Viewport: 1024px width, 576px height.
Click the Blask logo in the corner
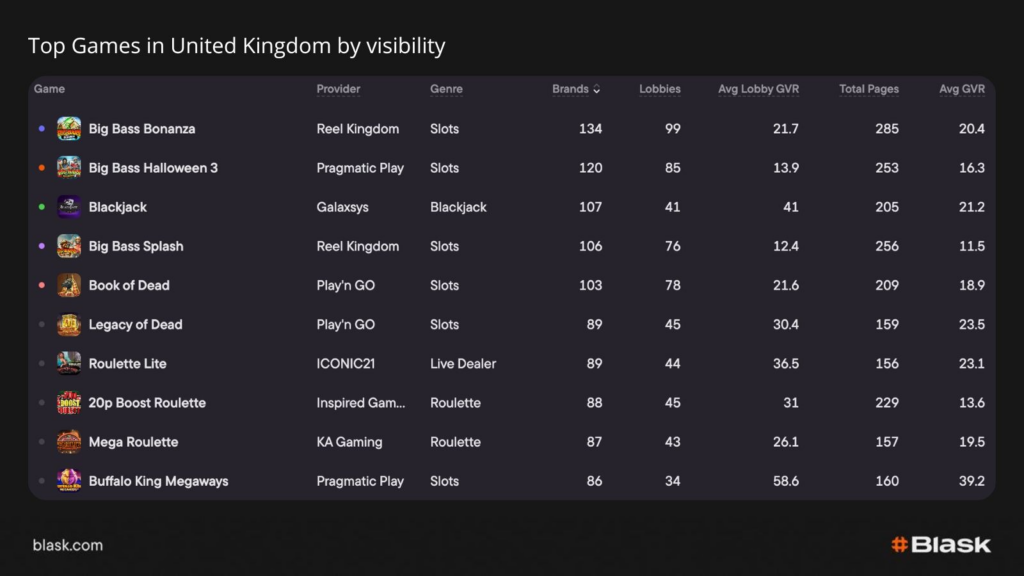pyautogui.click(x=941, y=545)
